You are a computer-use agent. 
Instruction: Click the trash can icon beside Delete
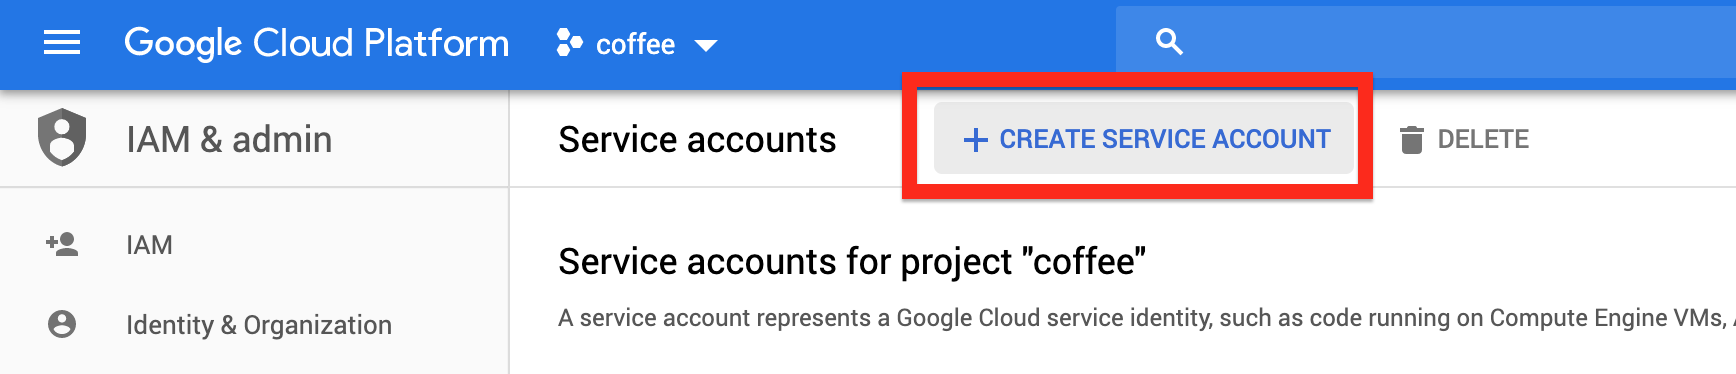coord(1411,140)
